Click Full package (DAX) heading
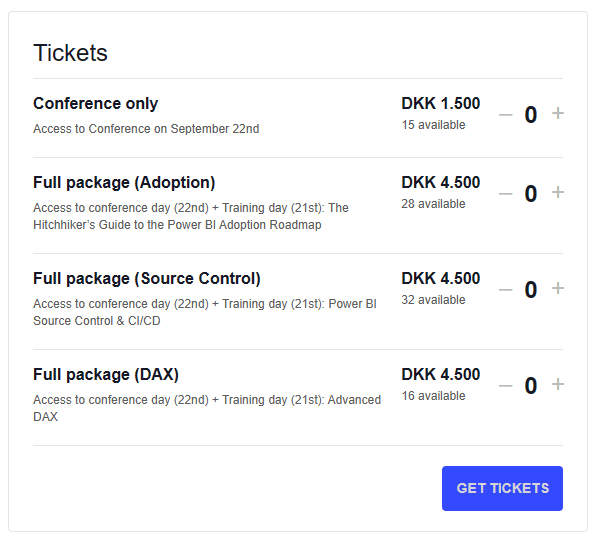The image size is (595, 545). tap(106, 375)
